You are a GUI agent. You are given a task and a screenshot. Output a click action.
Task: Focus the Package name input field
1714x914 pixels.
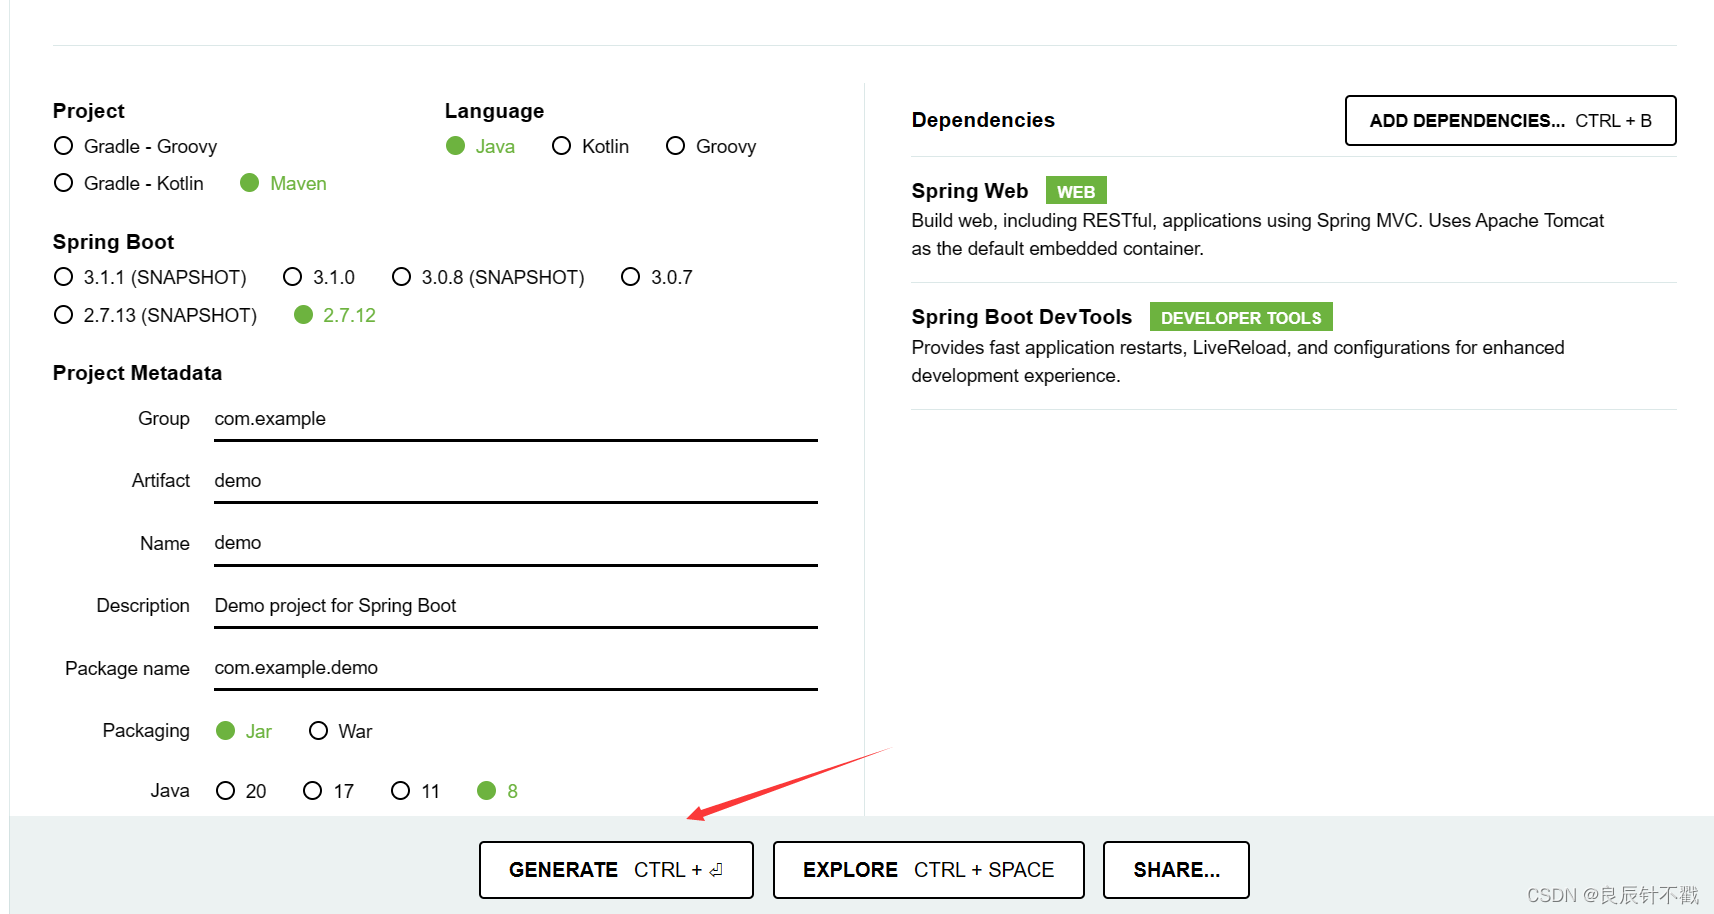[516, 668]
